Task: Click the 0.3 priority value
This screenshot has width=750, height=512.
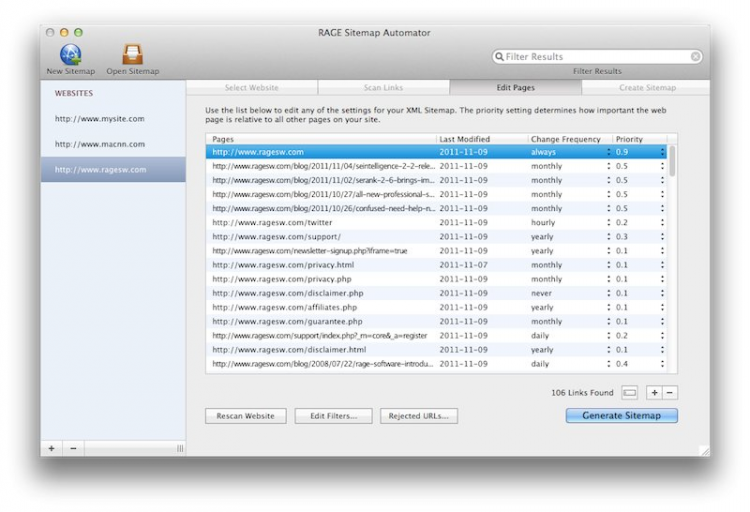Action: tap(621, 237)
